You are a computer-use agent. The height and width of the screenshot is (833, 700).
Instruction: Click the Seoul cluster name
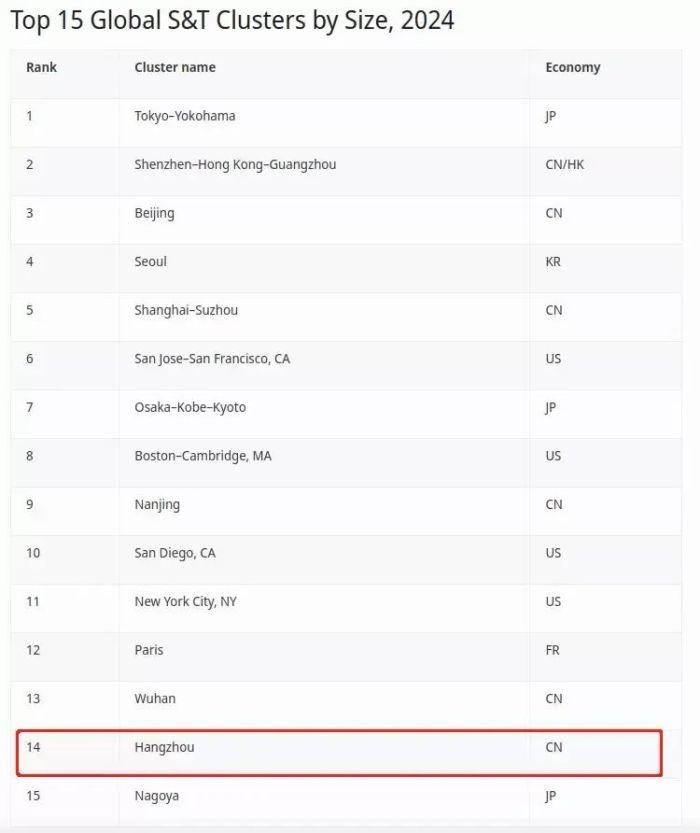tap(151, 261)
